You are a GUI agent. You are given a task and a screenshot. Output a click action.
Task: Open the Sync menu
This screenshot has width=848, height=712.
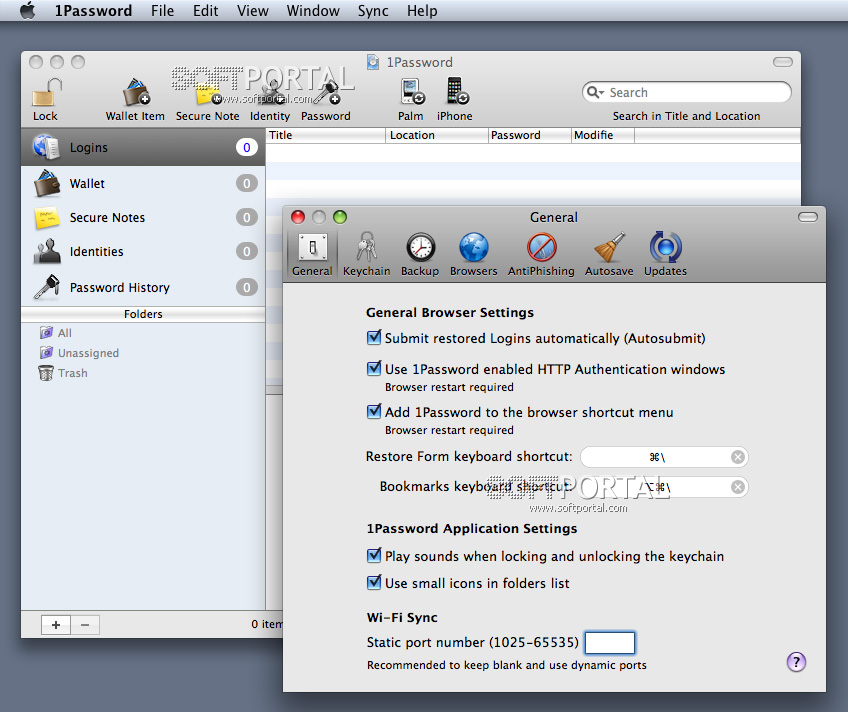[x=373, y=11]
